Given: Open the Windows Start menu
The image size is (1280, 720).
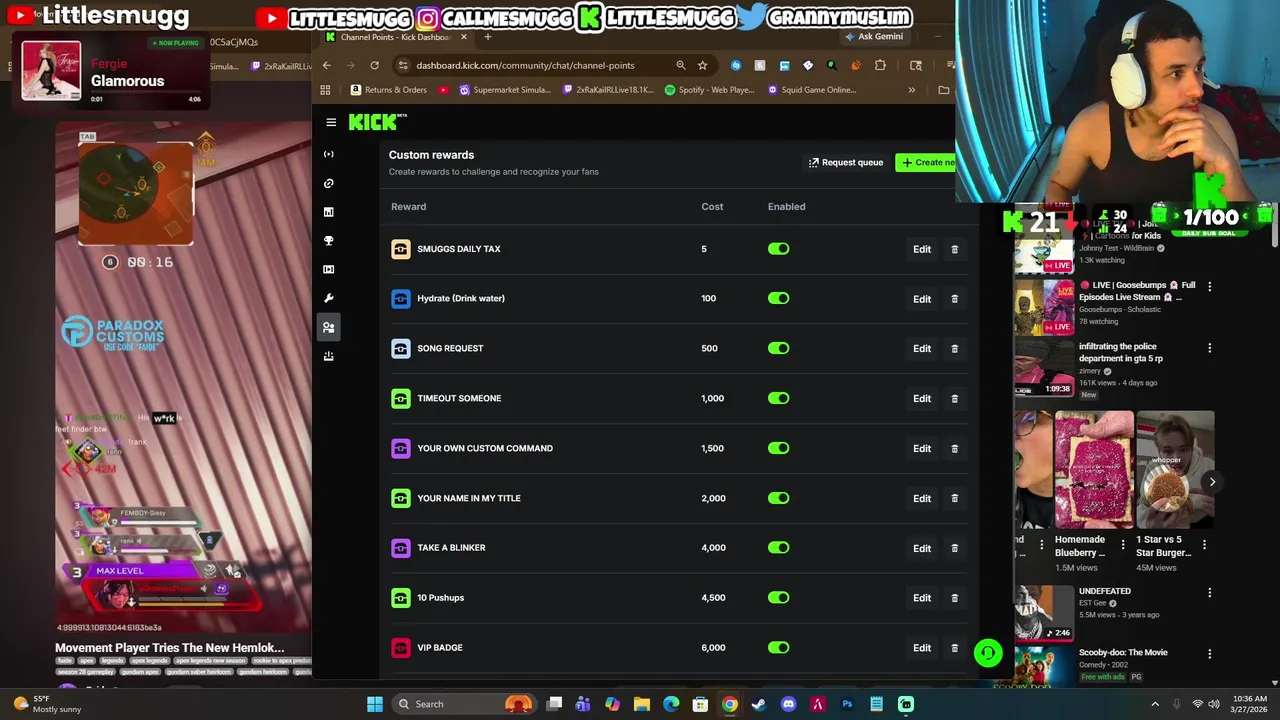Looking at the screenshot, I should point(375,704).
